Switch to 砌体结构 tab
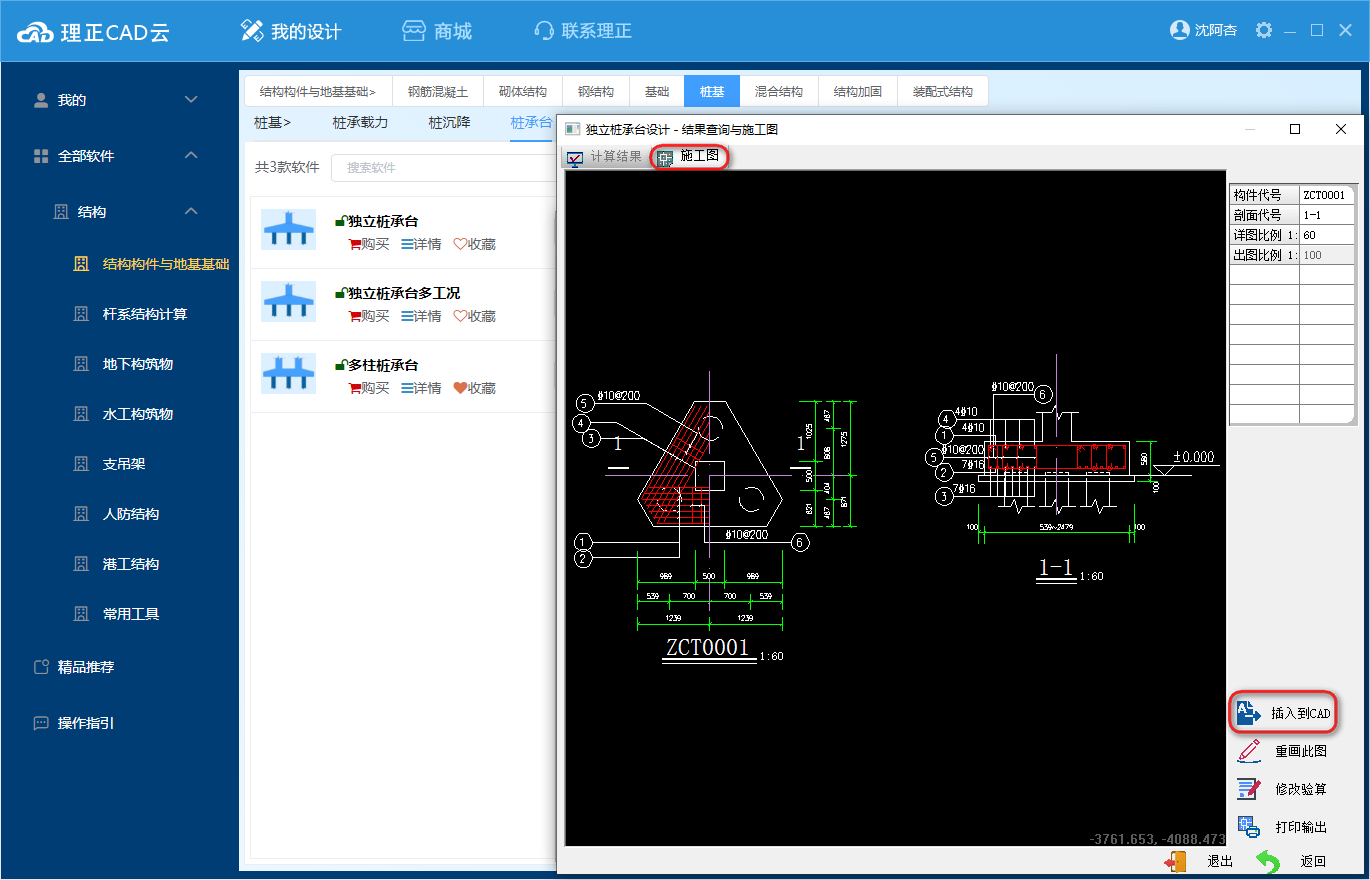The width and height of the screenshot is (1370, 880). click(x=523, y=91)
